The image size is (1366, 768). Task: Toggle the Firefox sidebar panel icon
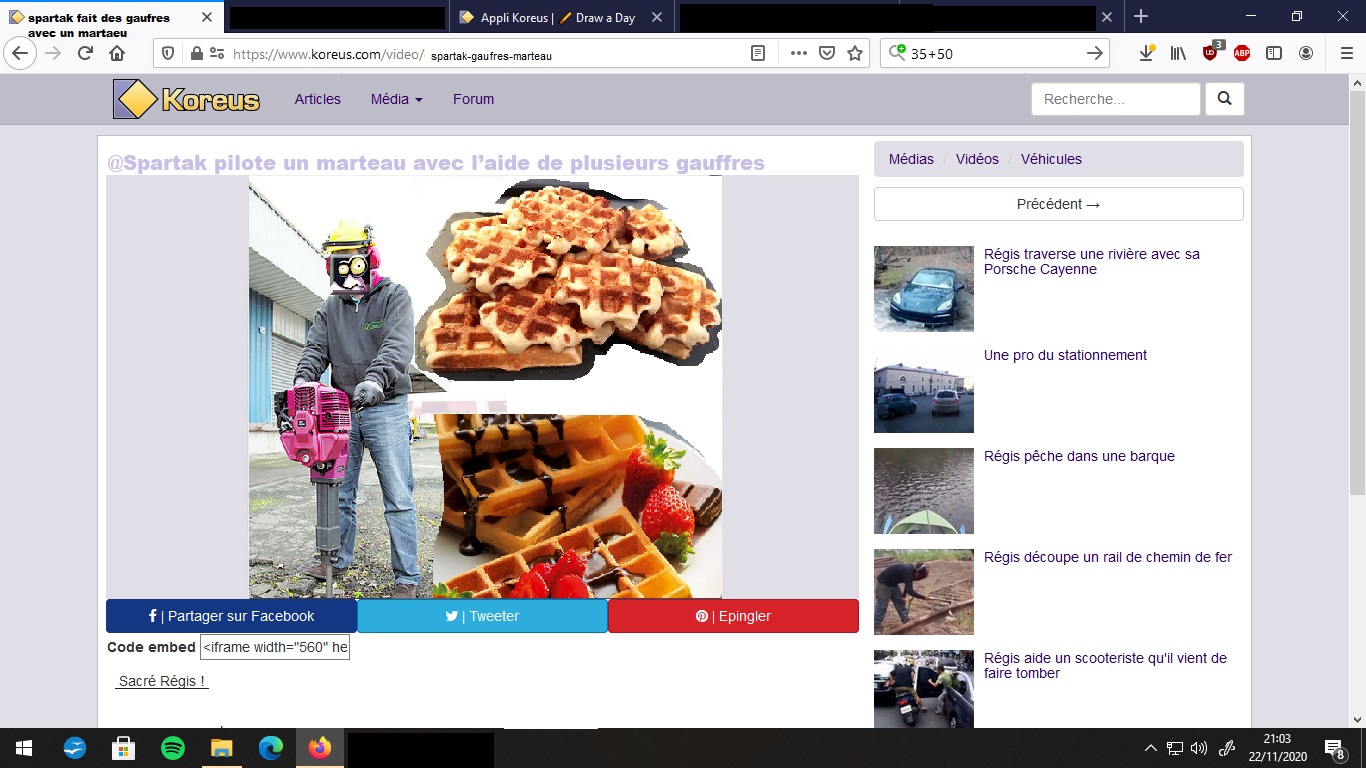(x=1274, y=54)
